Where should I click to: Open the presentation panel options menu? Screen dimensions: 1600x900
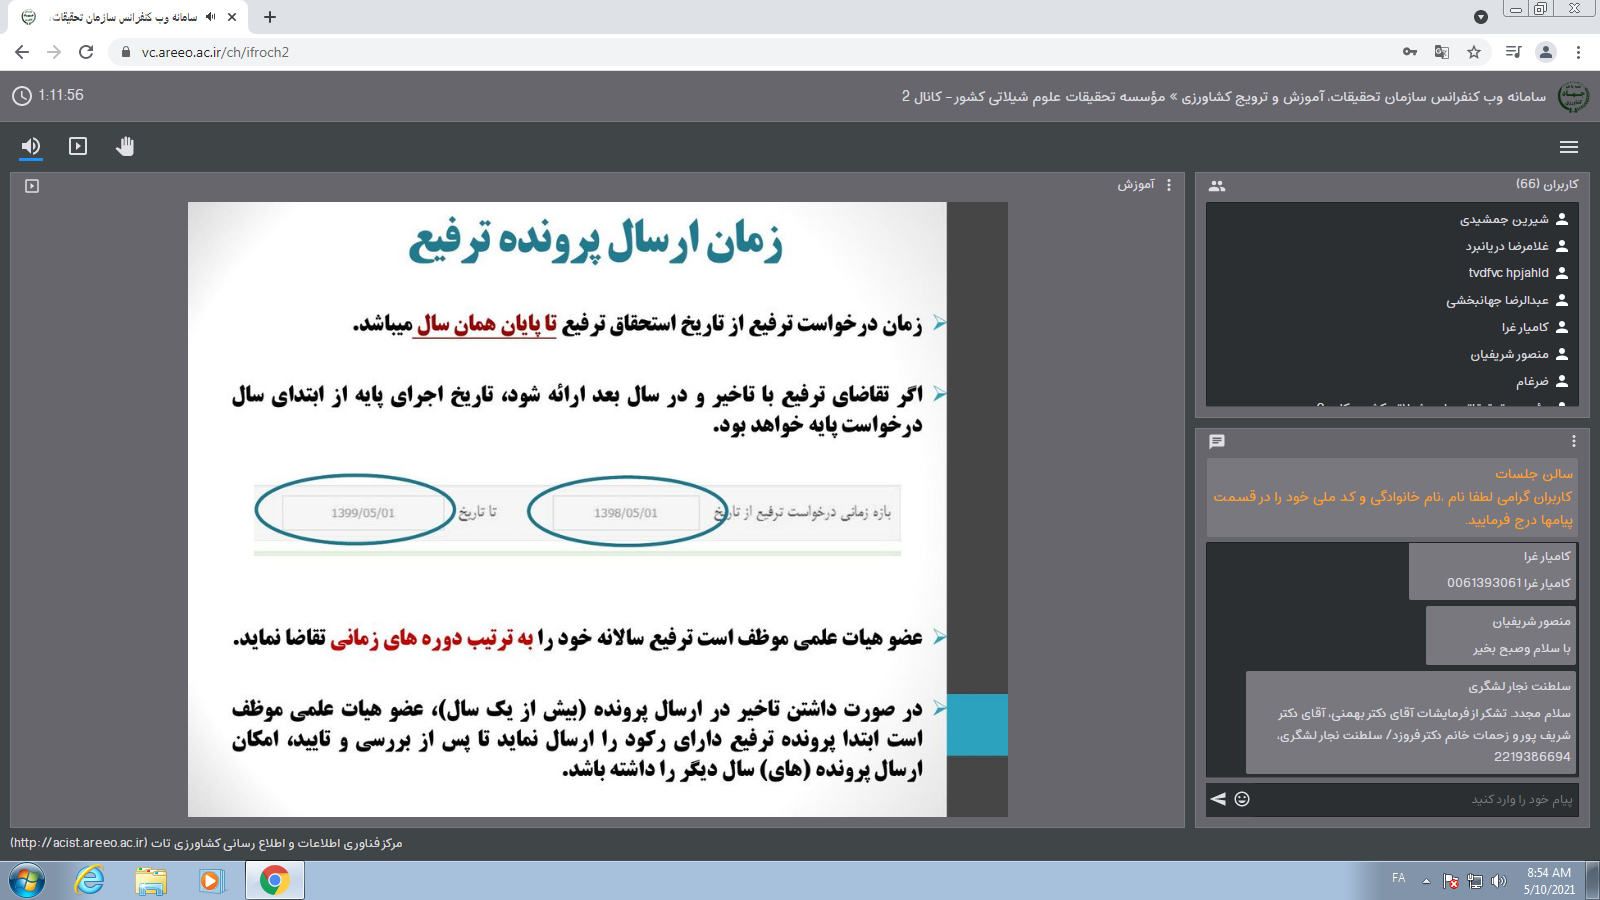pos(1169,185)
